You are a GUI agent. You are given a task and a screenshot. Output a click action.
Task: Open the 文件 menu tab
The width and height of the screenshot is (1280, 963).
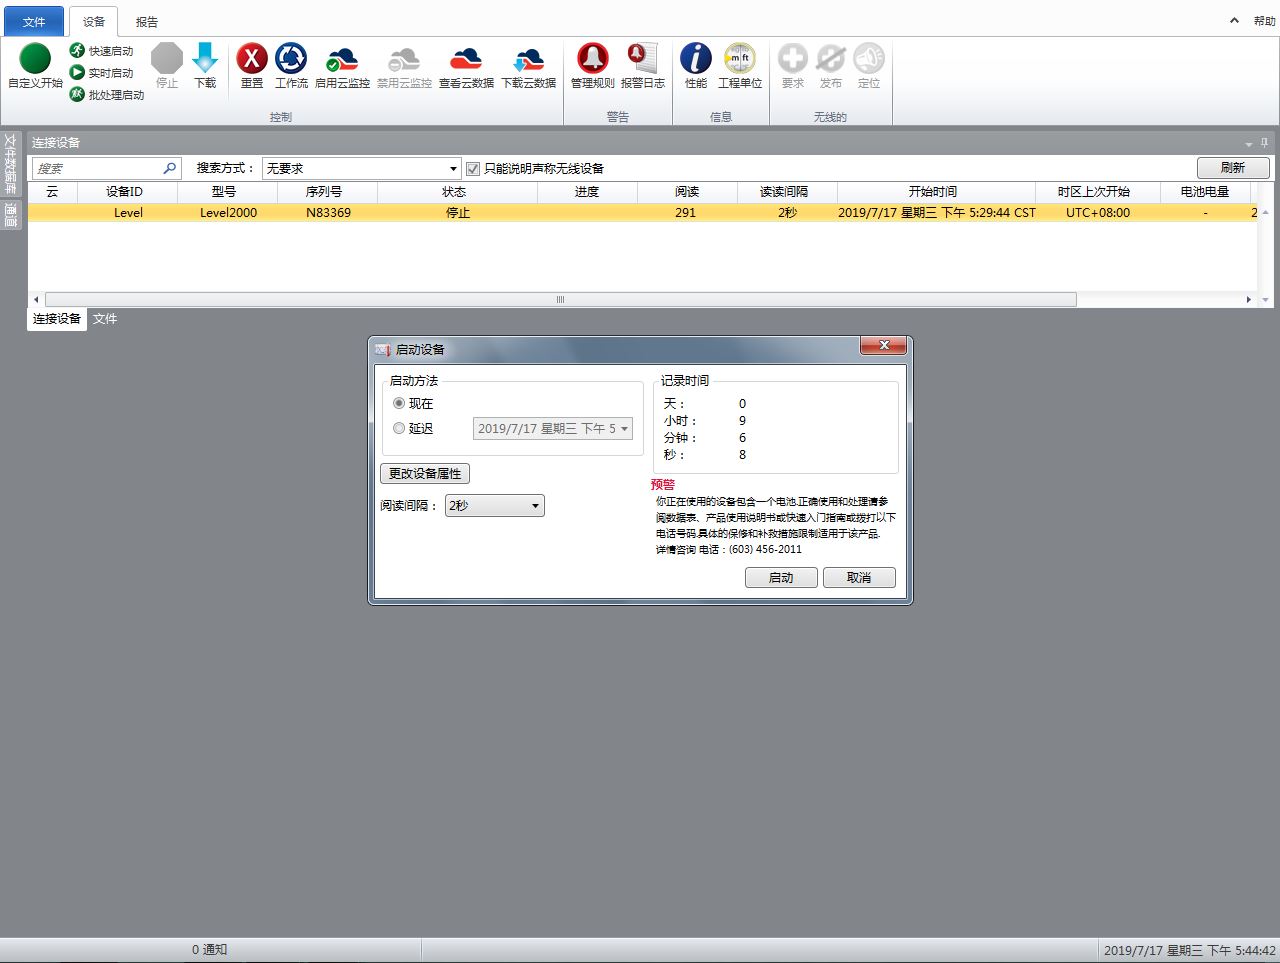point(34,21)
